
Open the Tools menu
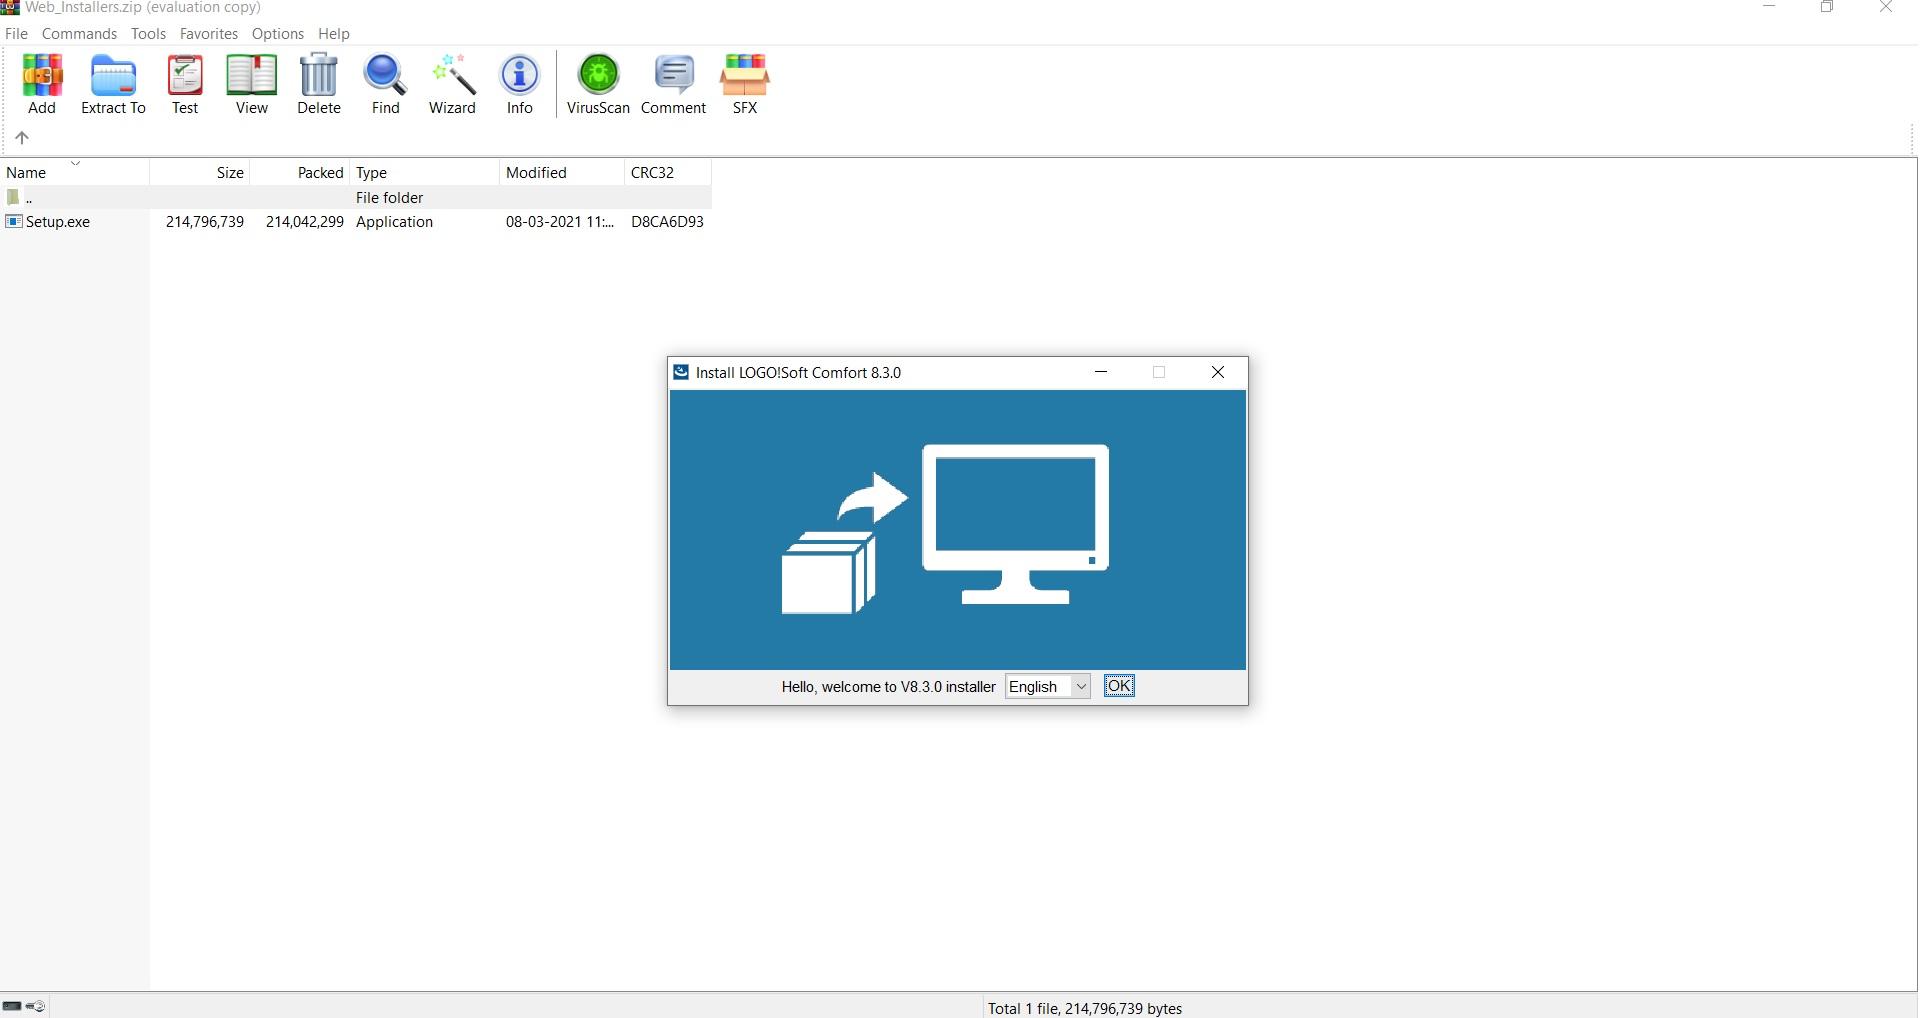pyautogui.click(x=148, y=33)
